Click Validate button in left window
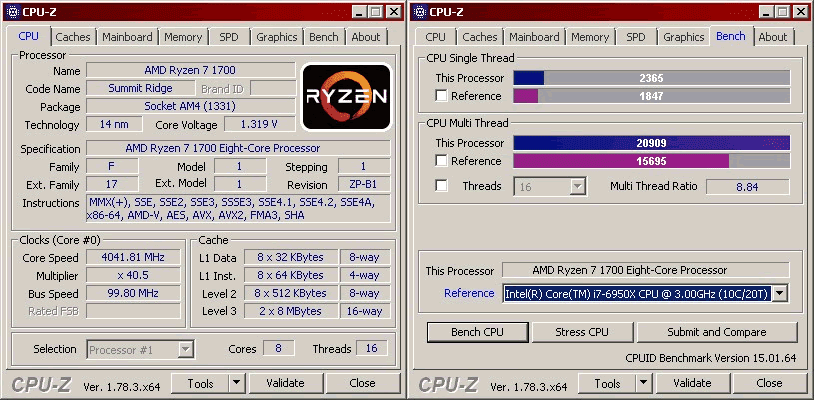Viewport: 814px width, 400px height. pyautogui.click(x=285, y=383)
